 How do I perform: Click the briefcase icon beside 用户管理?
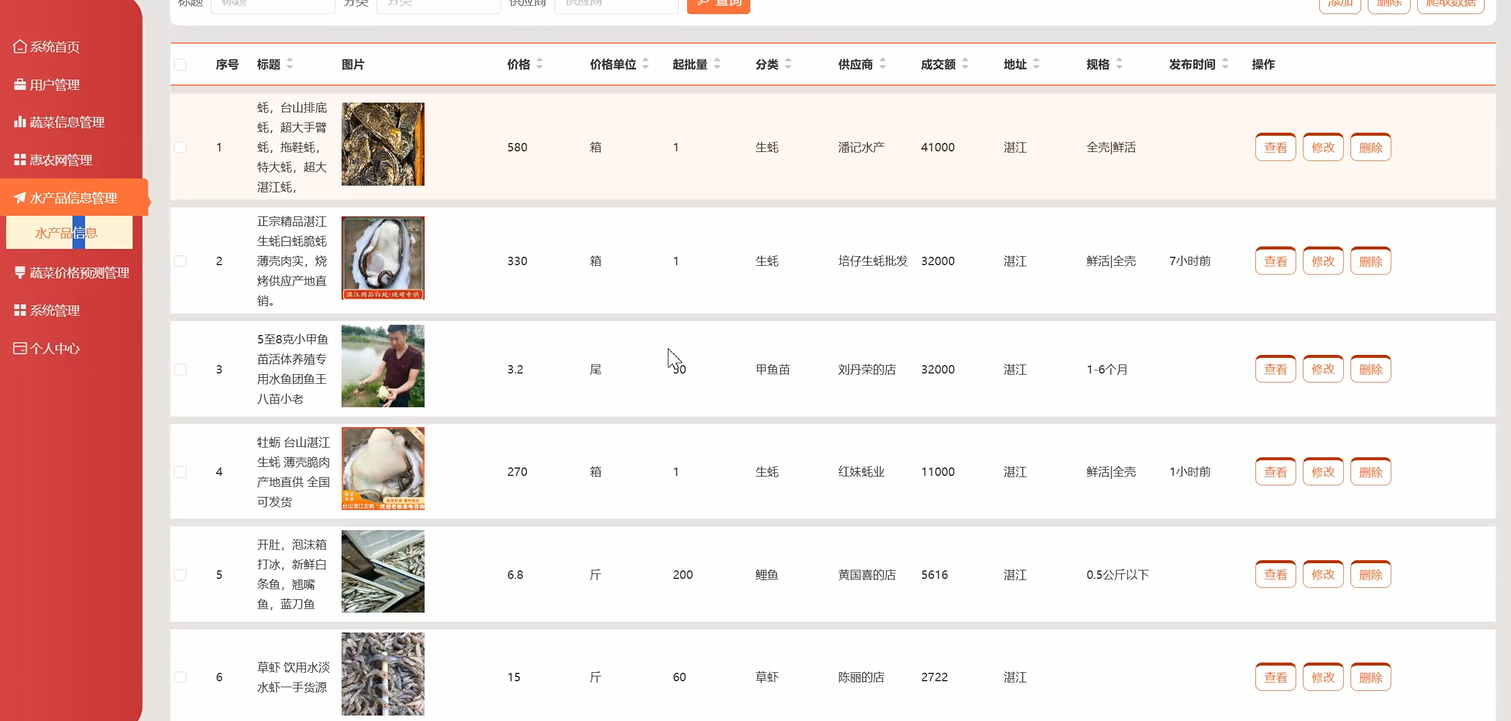click(20, 85)
